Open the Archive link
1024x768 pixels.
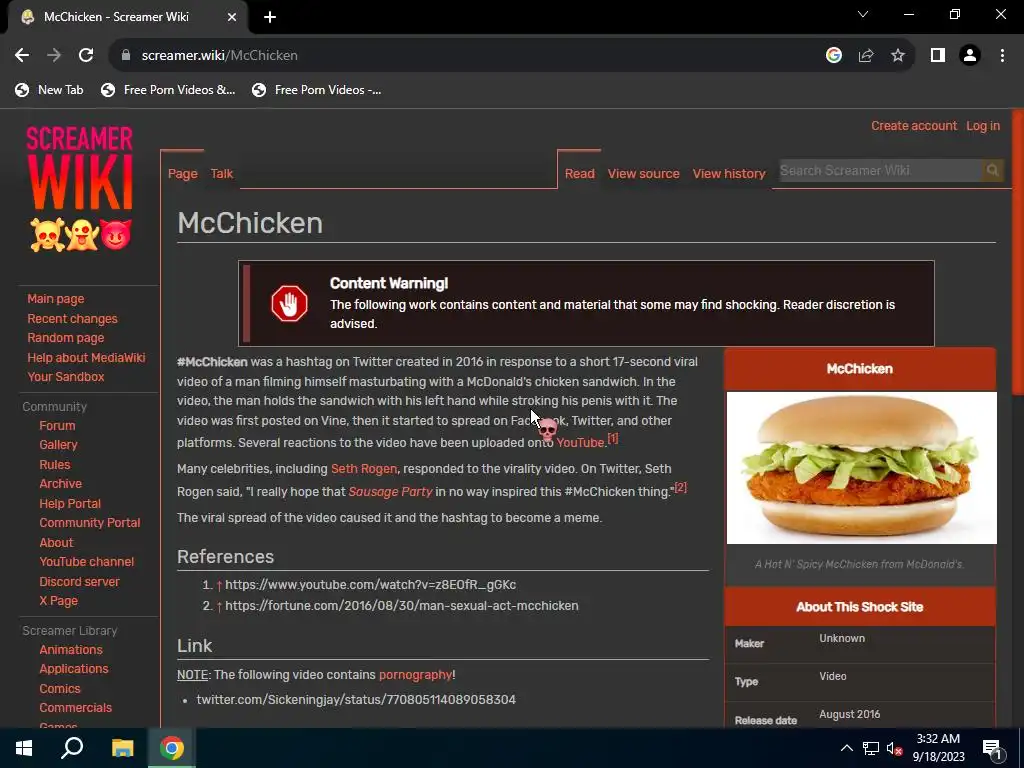point(60,484)
